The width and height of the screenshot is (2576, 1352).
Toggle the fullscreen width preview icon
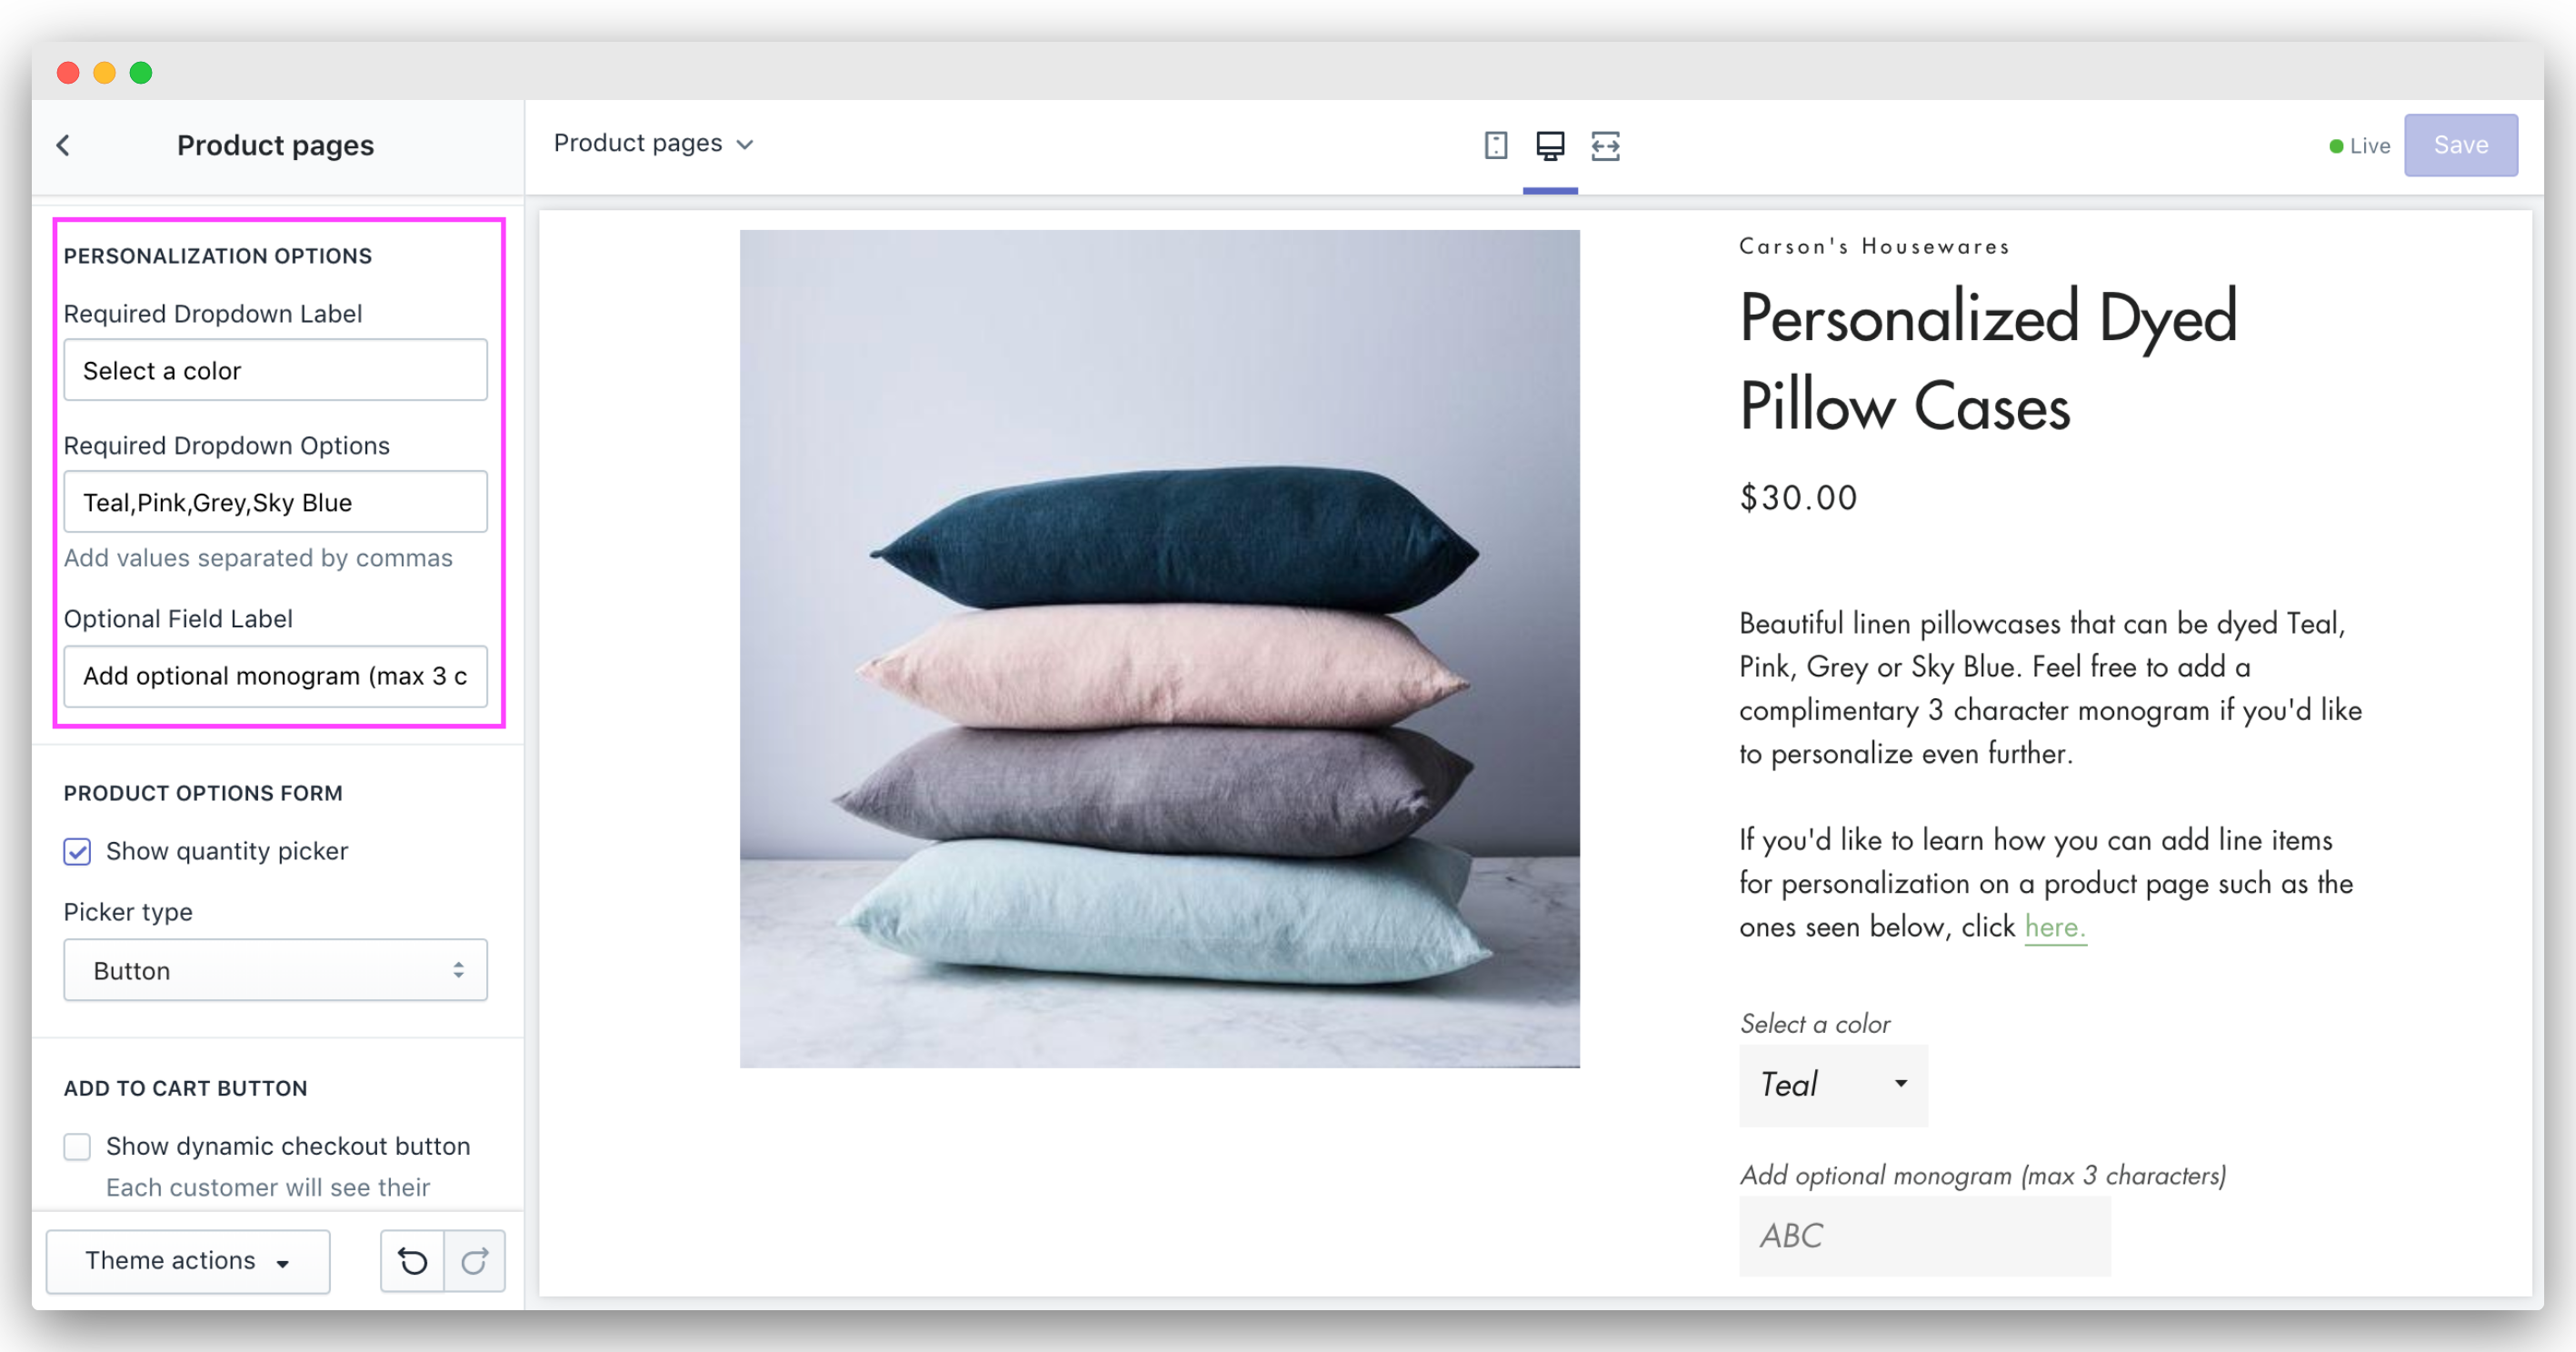pyautogui.click(x=1605, y=146)
